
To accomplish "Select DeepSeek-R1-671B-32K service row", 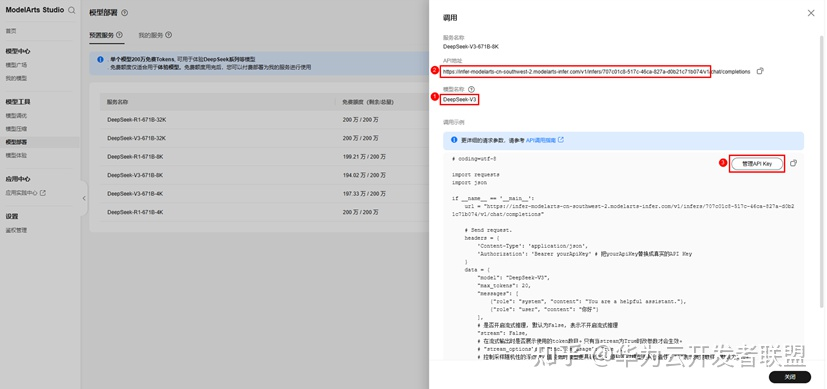I will (x=258, y=120).
